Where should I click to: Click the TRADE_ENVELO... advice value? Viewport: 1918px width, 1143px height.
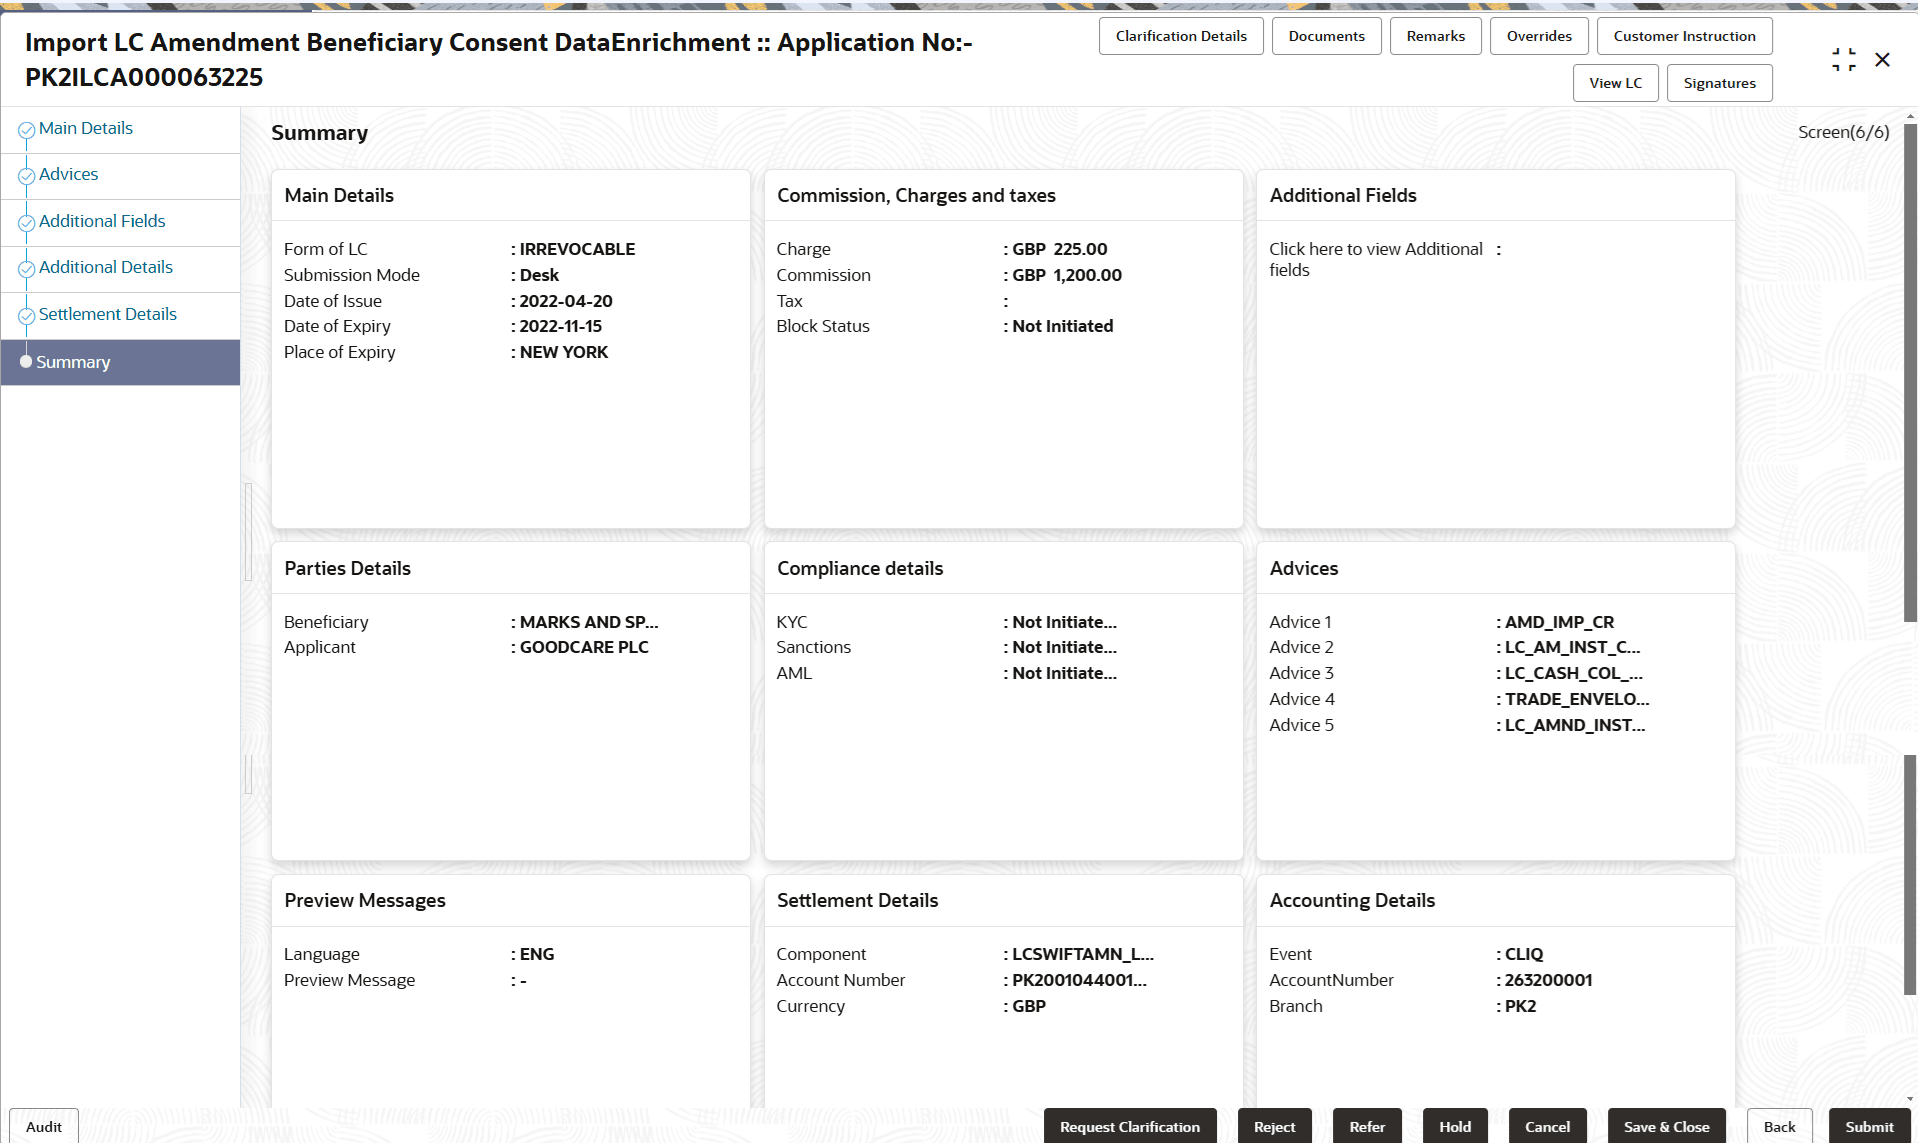[1577, 699]
